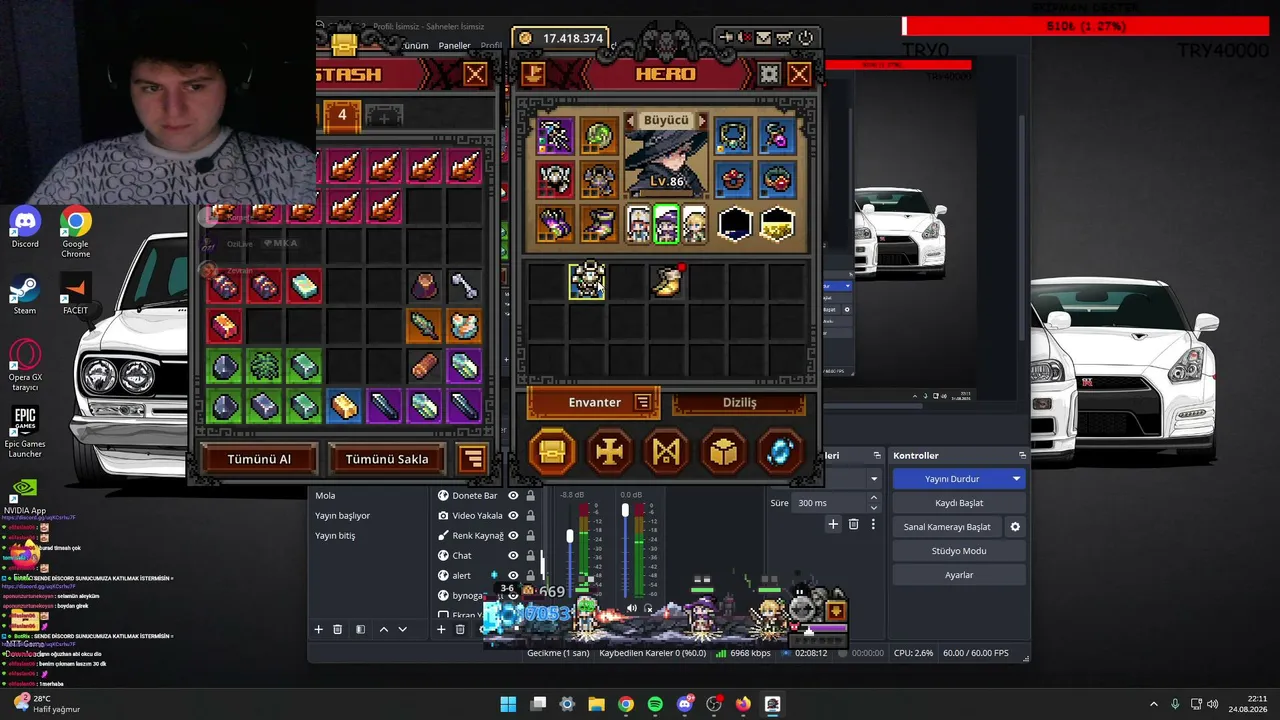Screen dimensions: 1280x720
Task: Open OBS virtual camera settings gear
Action: (1015, 527)
